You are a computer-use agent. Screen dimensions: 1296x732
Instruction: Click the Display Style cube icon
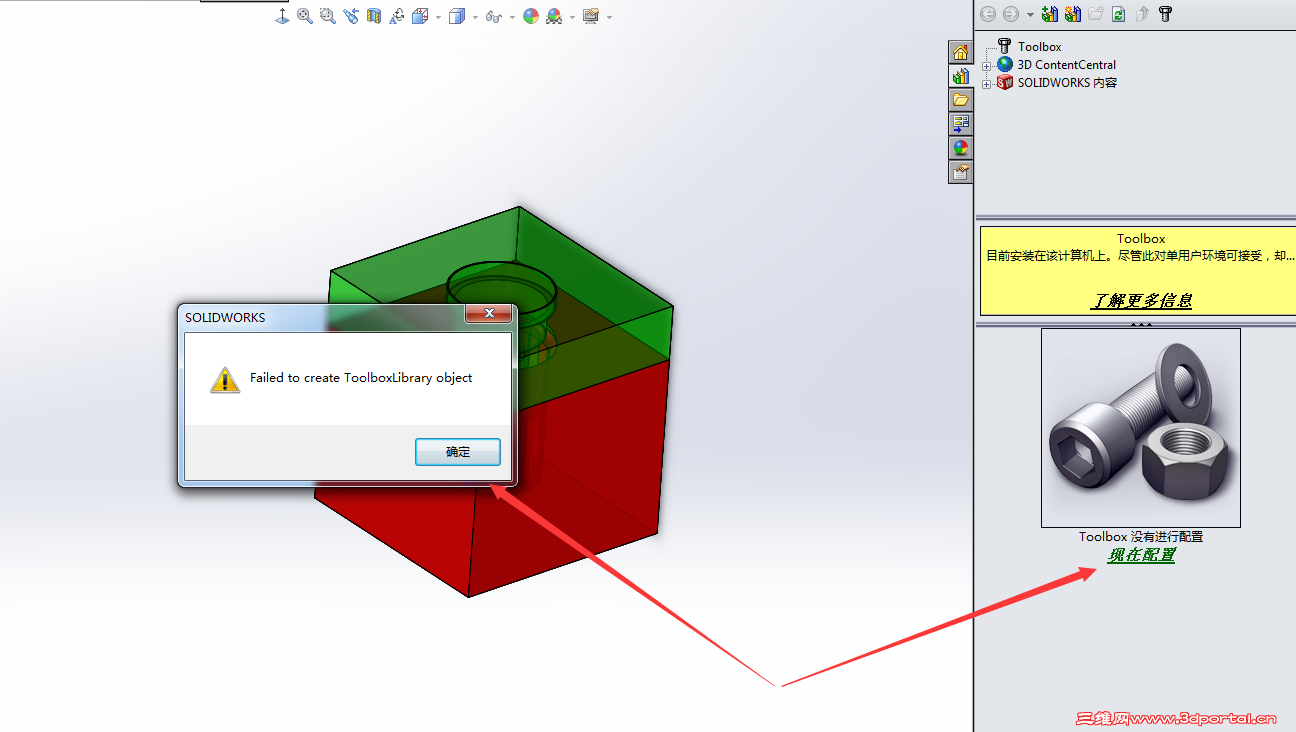[456, 16]
